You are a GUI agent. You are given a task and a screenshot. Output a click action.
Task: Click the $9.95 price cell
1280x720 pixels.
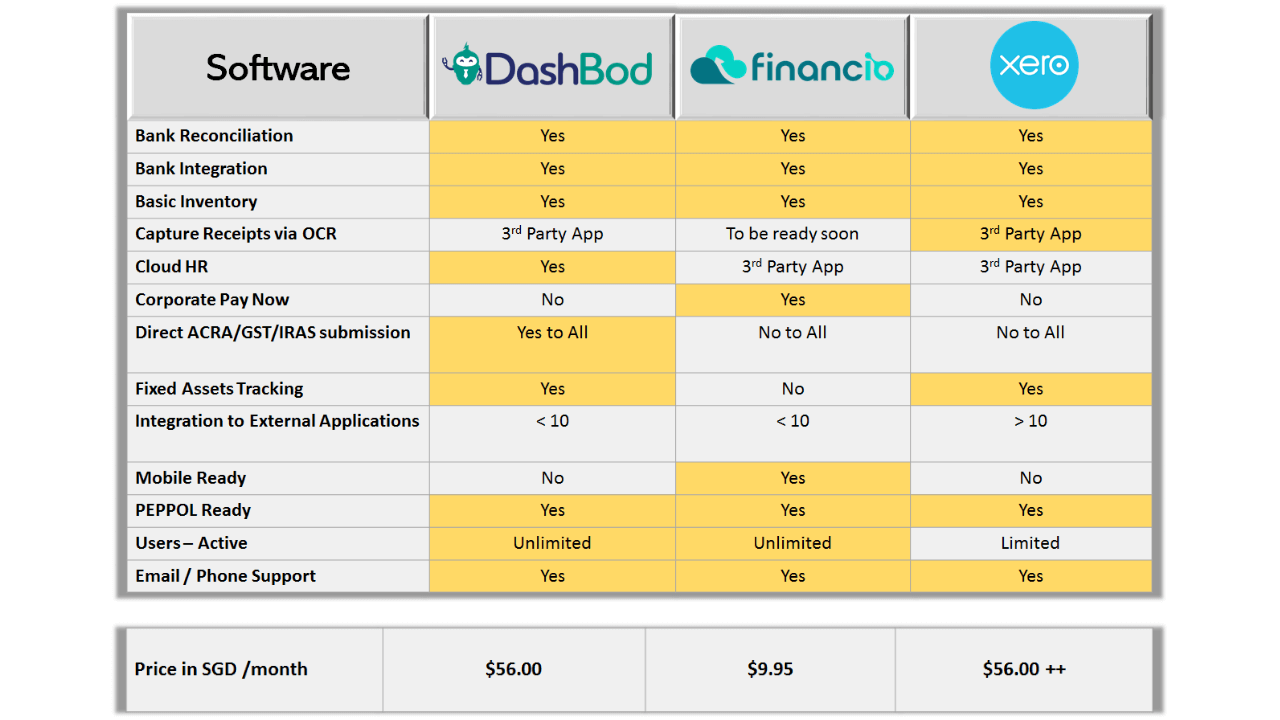click(x=770, y=669)
